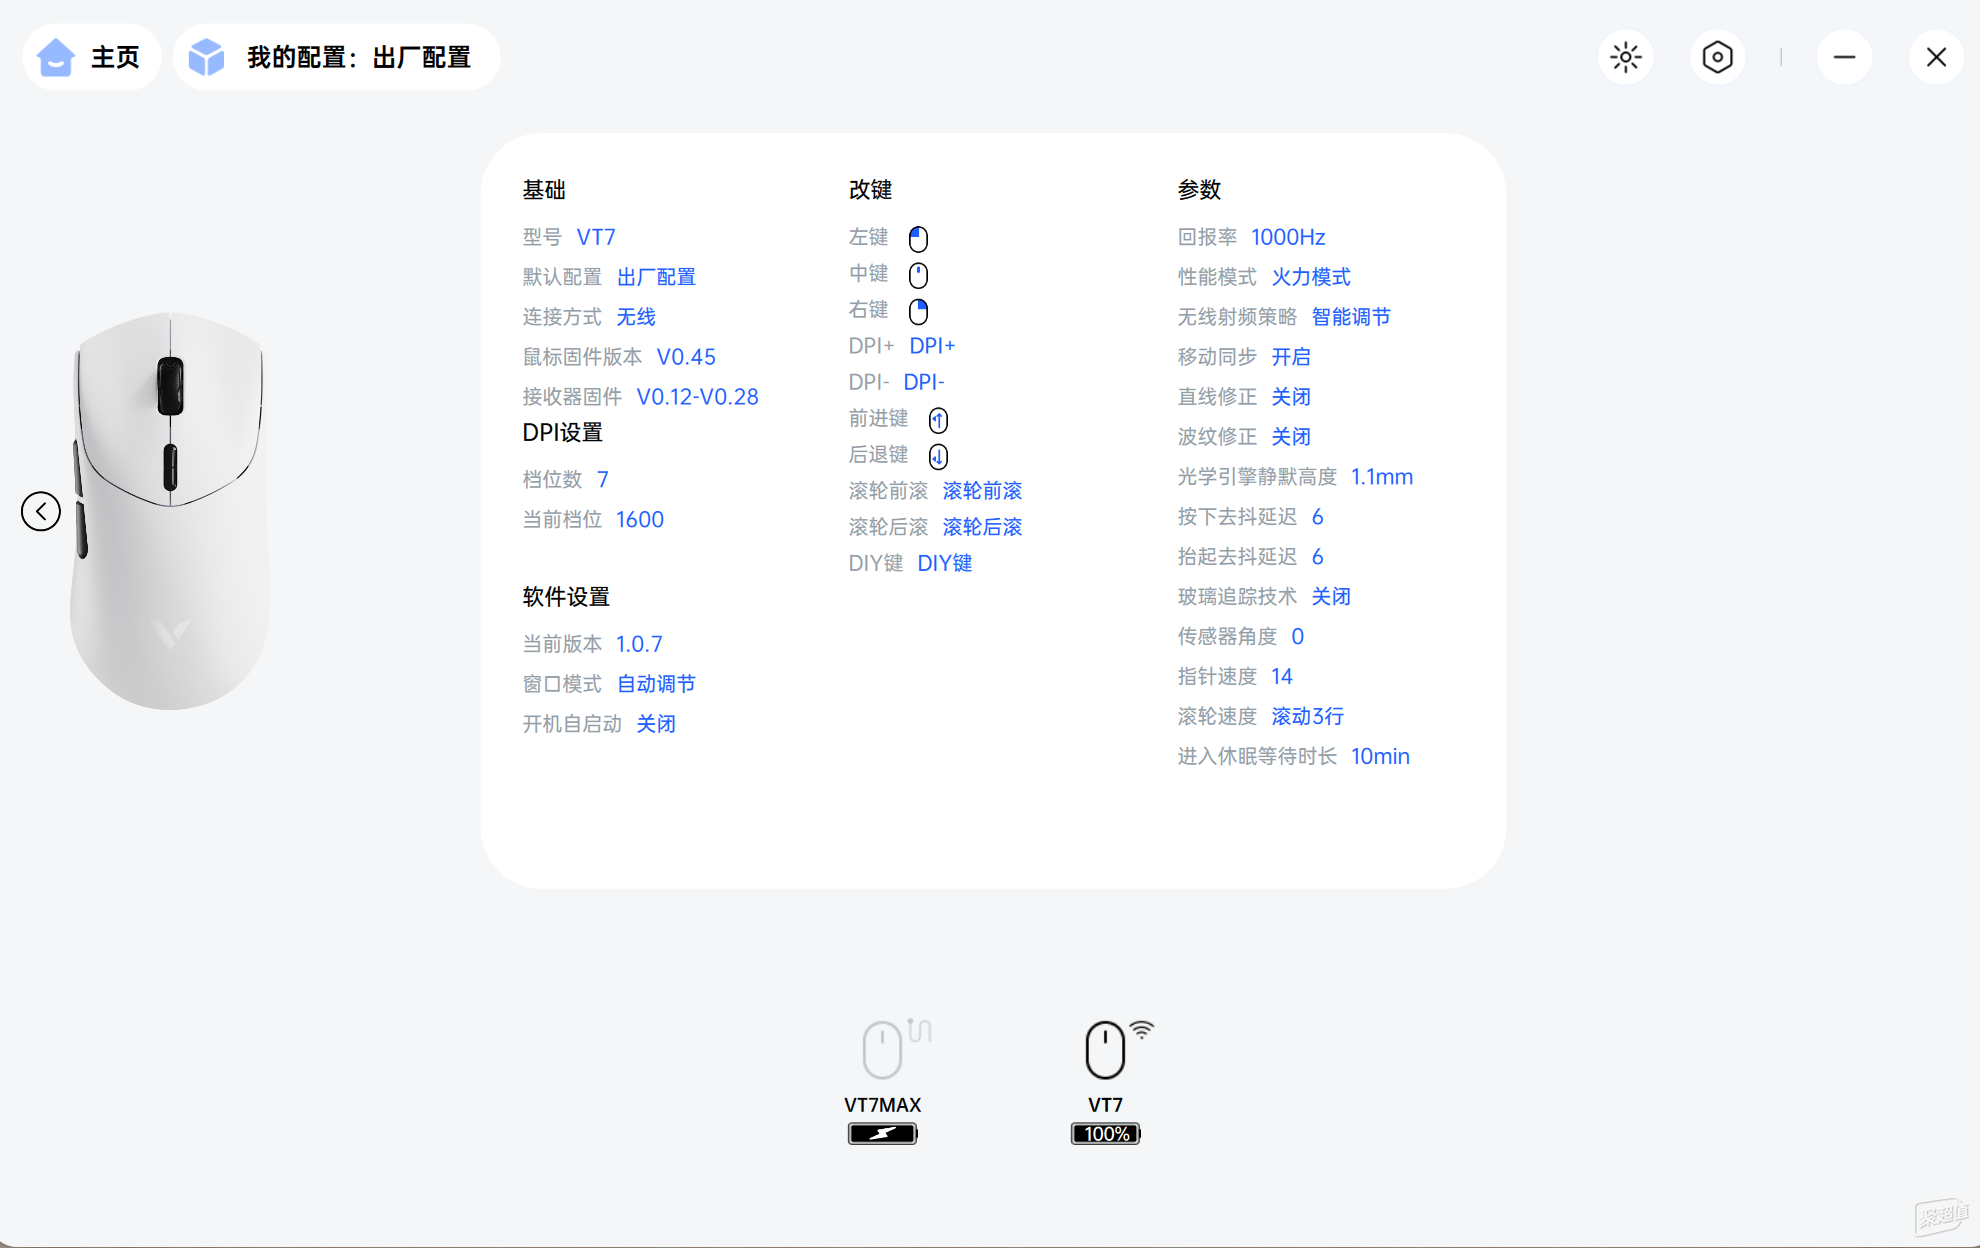This screenshot has height=1248, width=1980.
Task: Go to the 主页 home tab
Action: click(92, 57)
